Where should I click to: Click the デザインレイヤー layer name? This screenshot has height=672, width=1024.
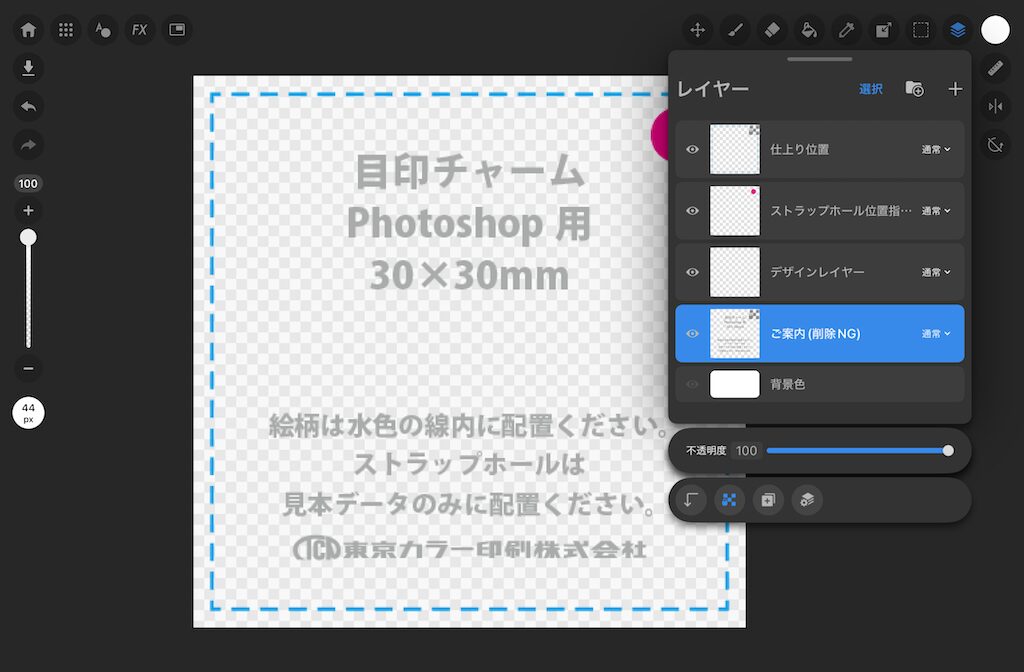tap(817, 272)
